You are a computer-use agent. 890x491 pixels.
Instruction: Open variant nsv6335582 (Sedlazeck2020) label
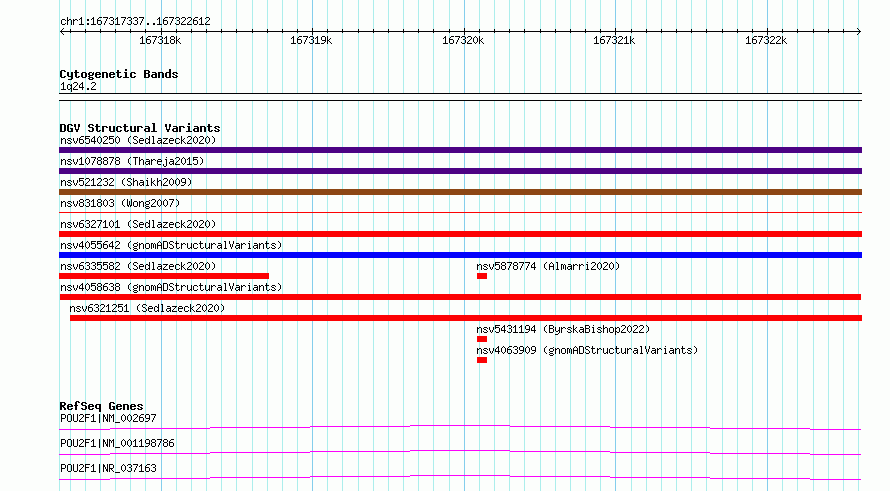[138, 266]
